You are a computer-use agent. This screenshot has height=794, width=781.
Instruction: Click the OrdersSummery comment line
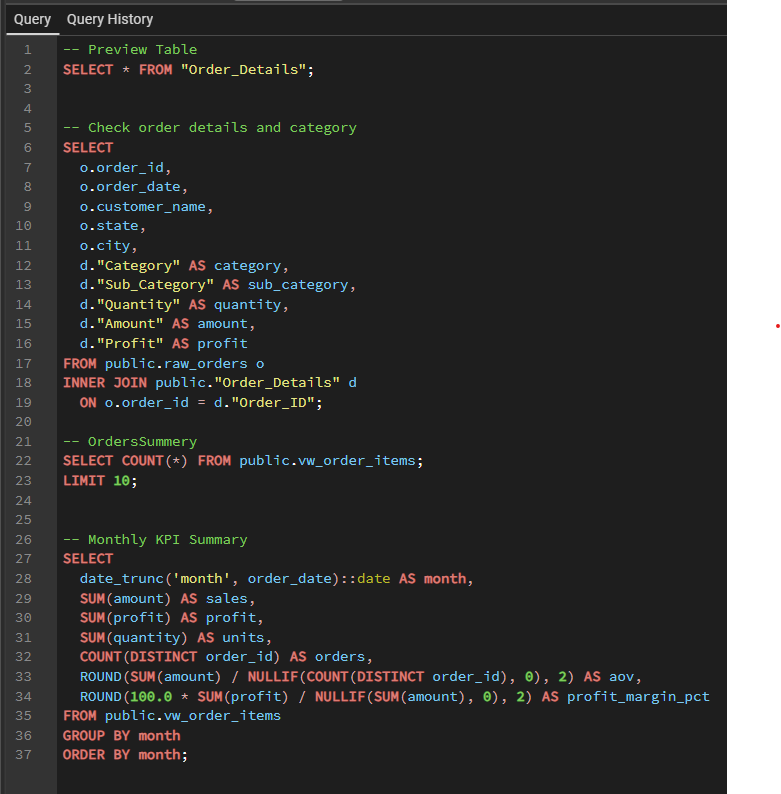pyautogui.click(x=130, y=441)
